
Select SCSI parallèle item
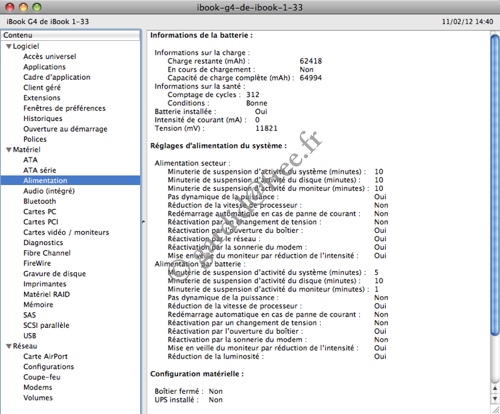(x=46, y=325)
